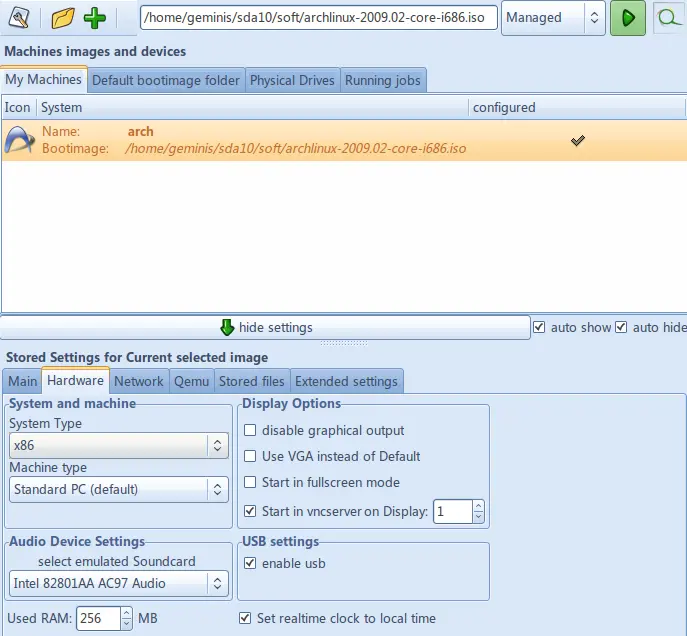
Task: Select the arch machine Arch Linux icon
Action: coord(18,141)
